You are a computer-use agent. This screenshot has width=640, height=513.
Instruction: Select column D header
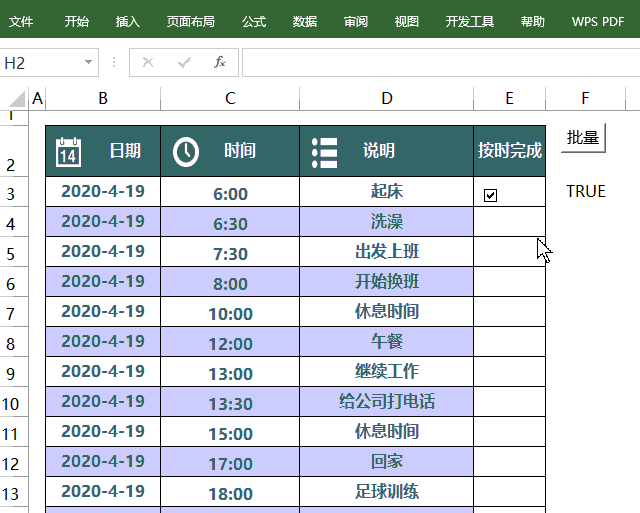coord(387,98)
